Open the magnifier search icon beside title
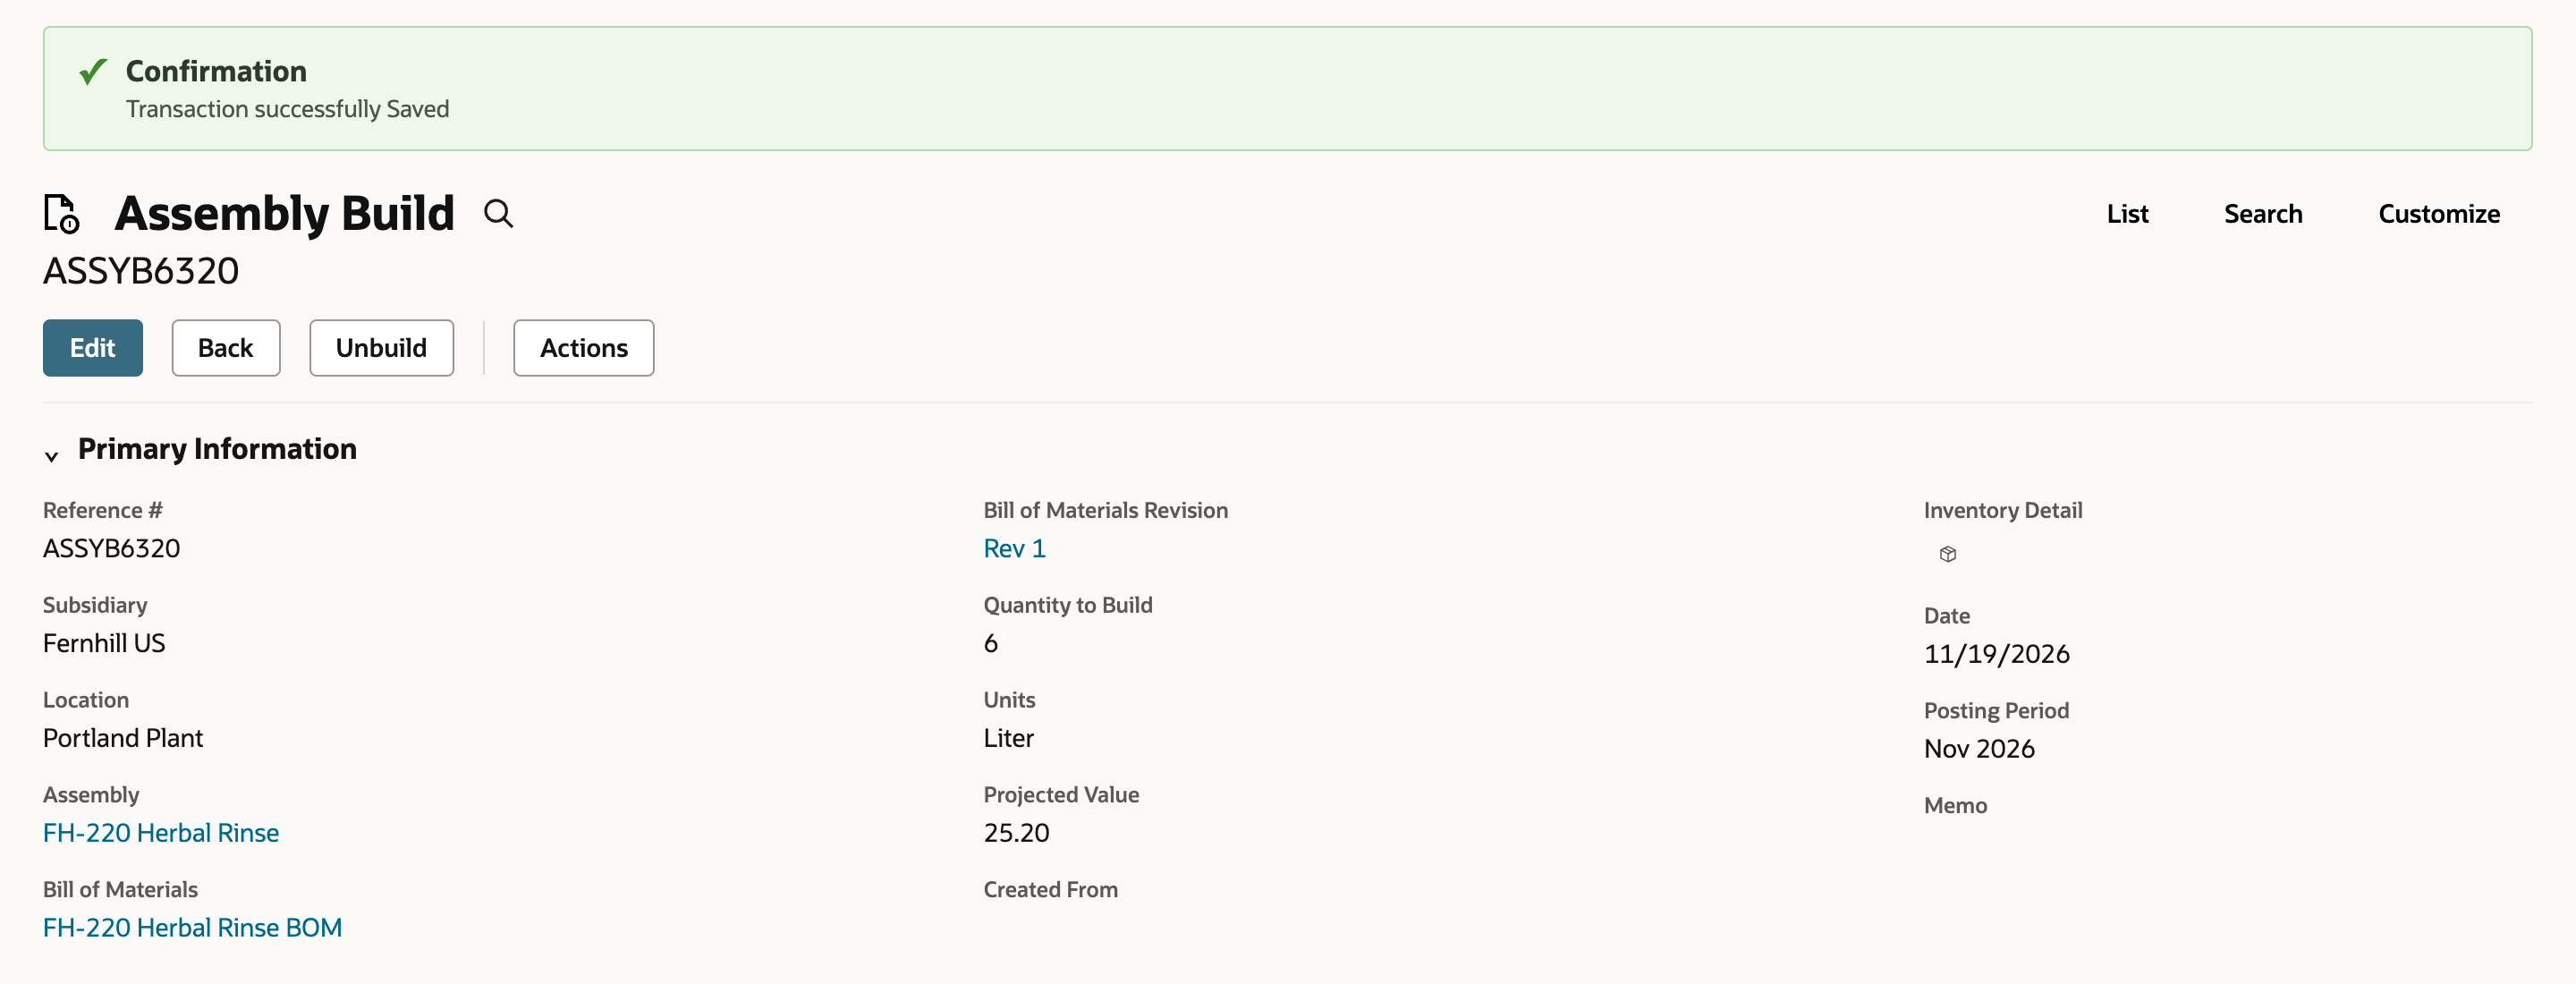The height and width of the screenshot is (984, 2576). pos(498,214)
